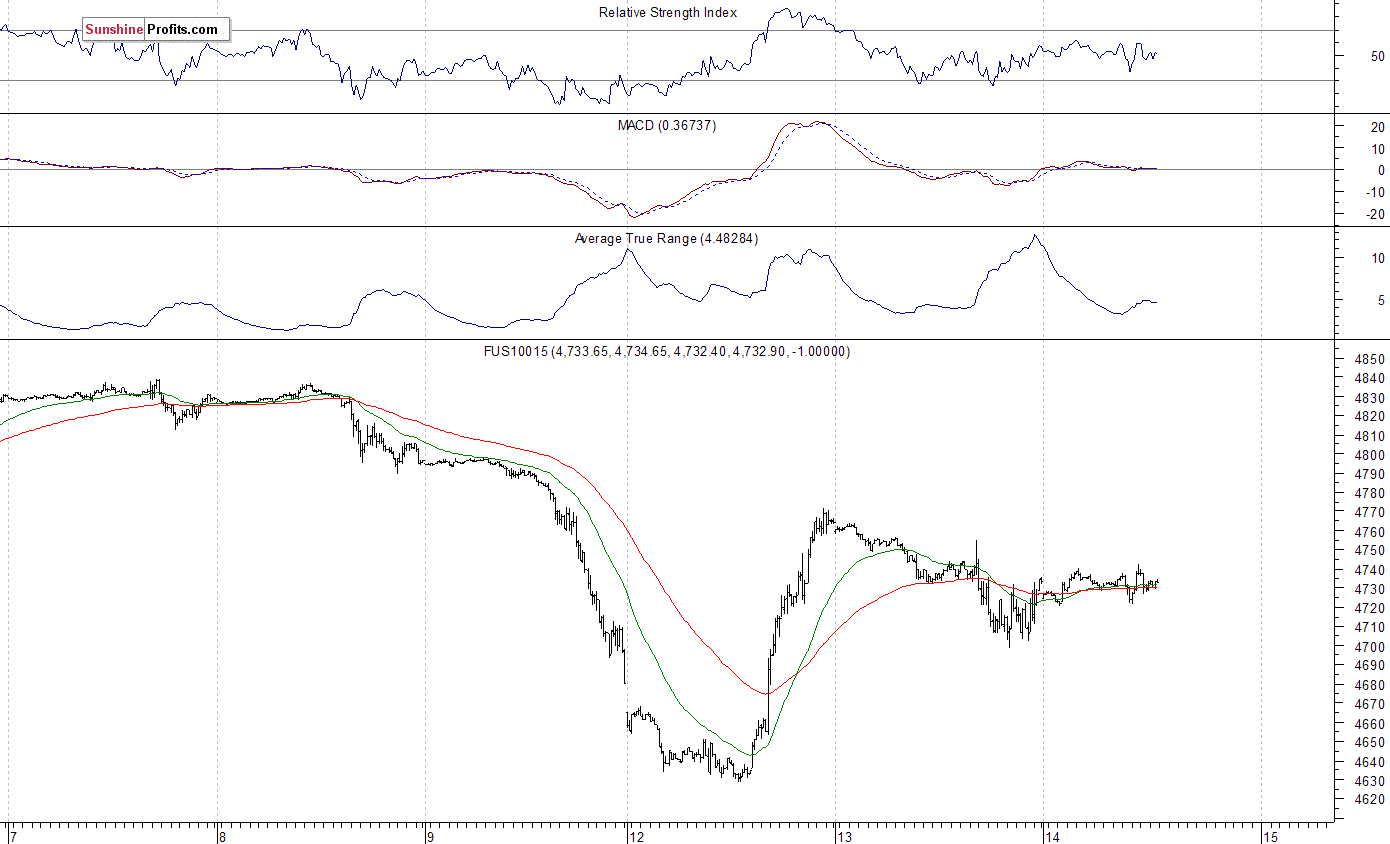Click the 4730 price axis label

tap(1370, 590)
